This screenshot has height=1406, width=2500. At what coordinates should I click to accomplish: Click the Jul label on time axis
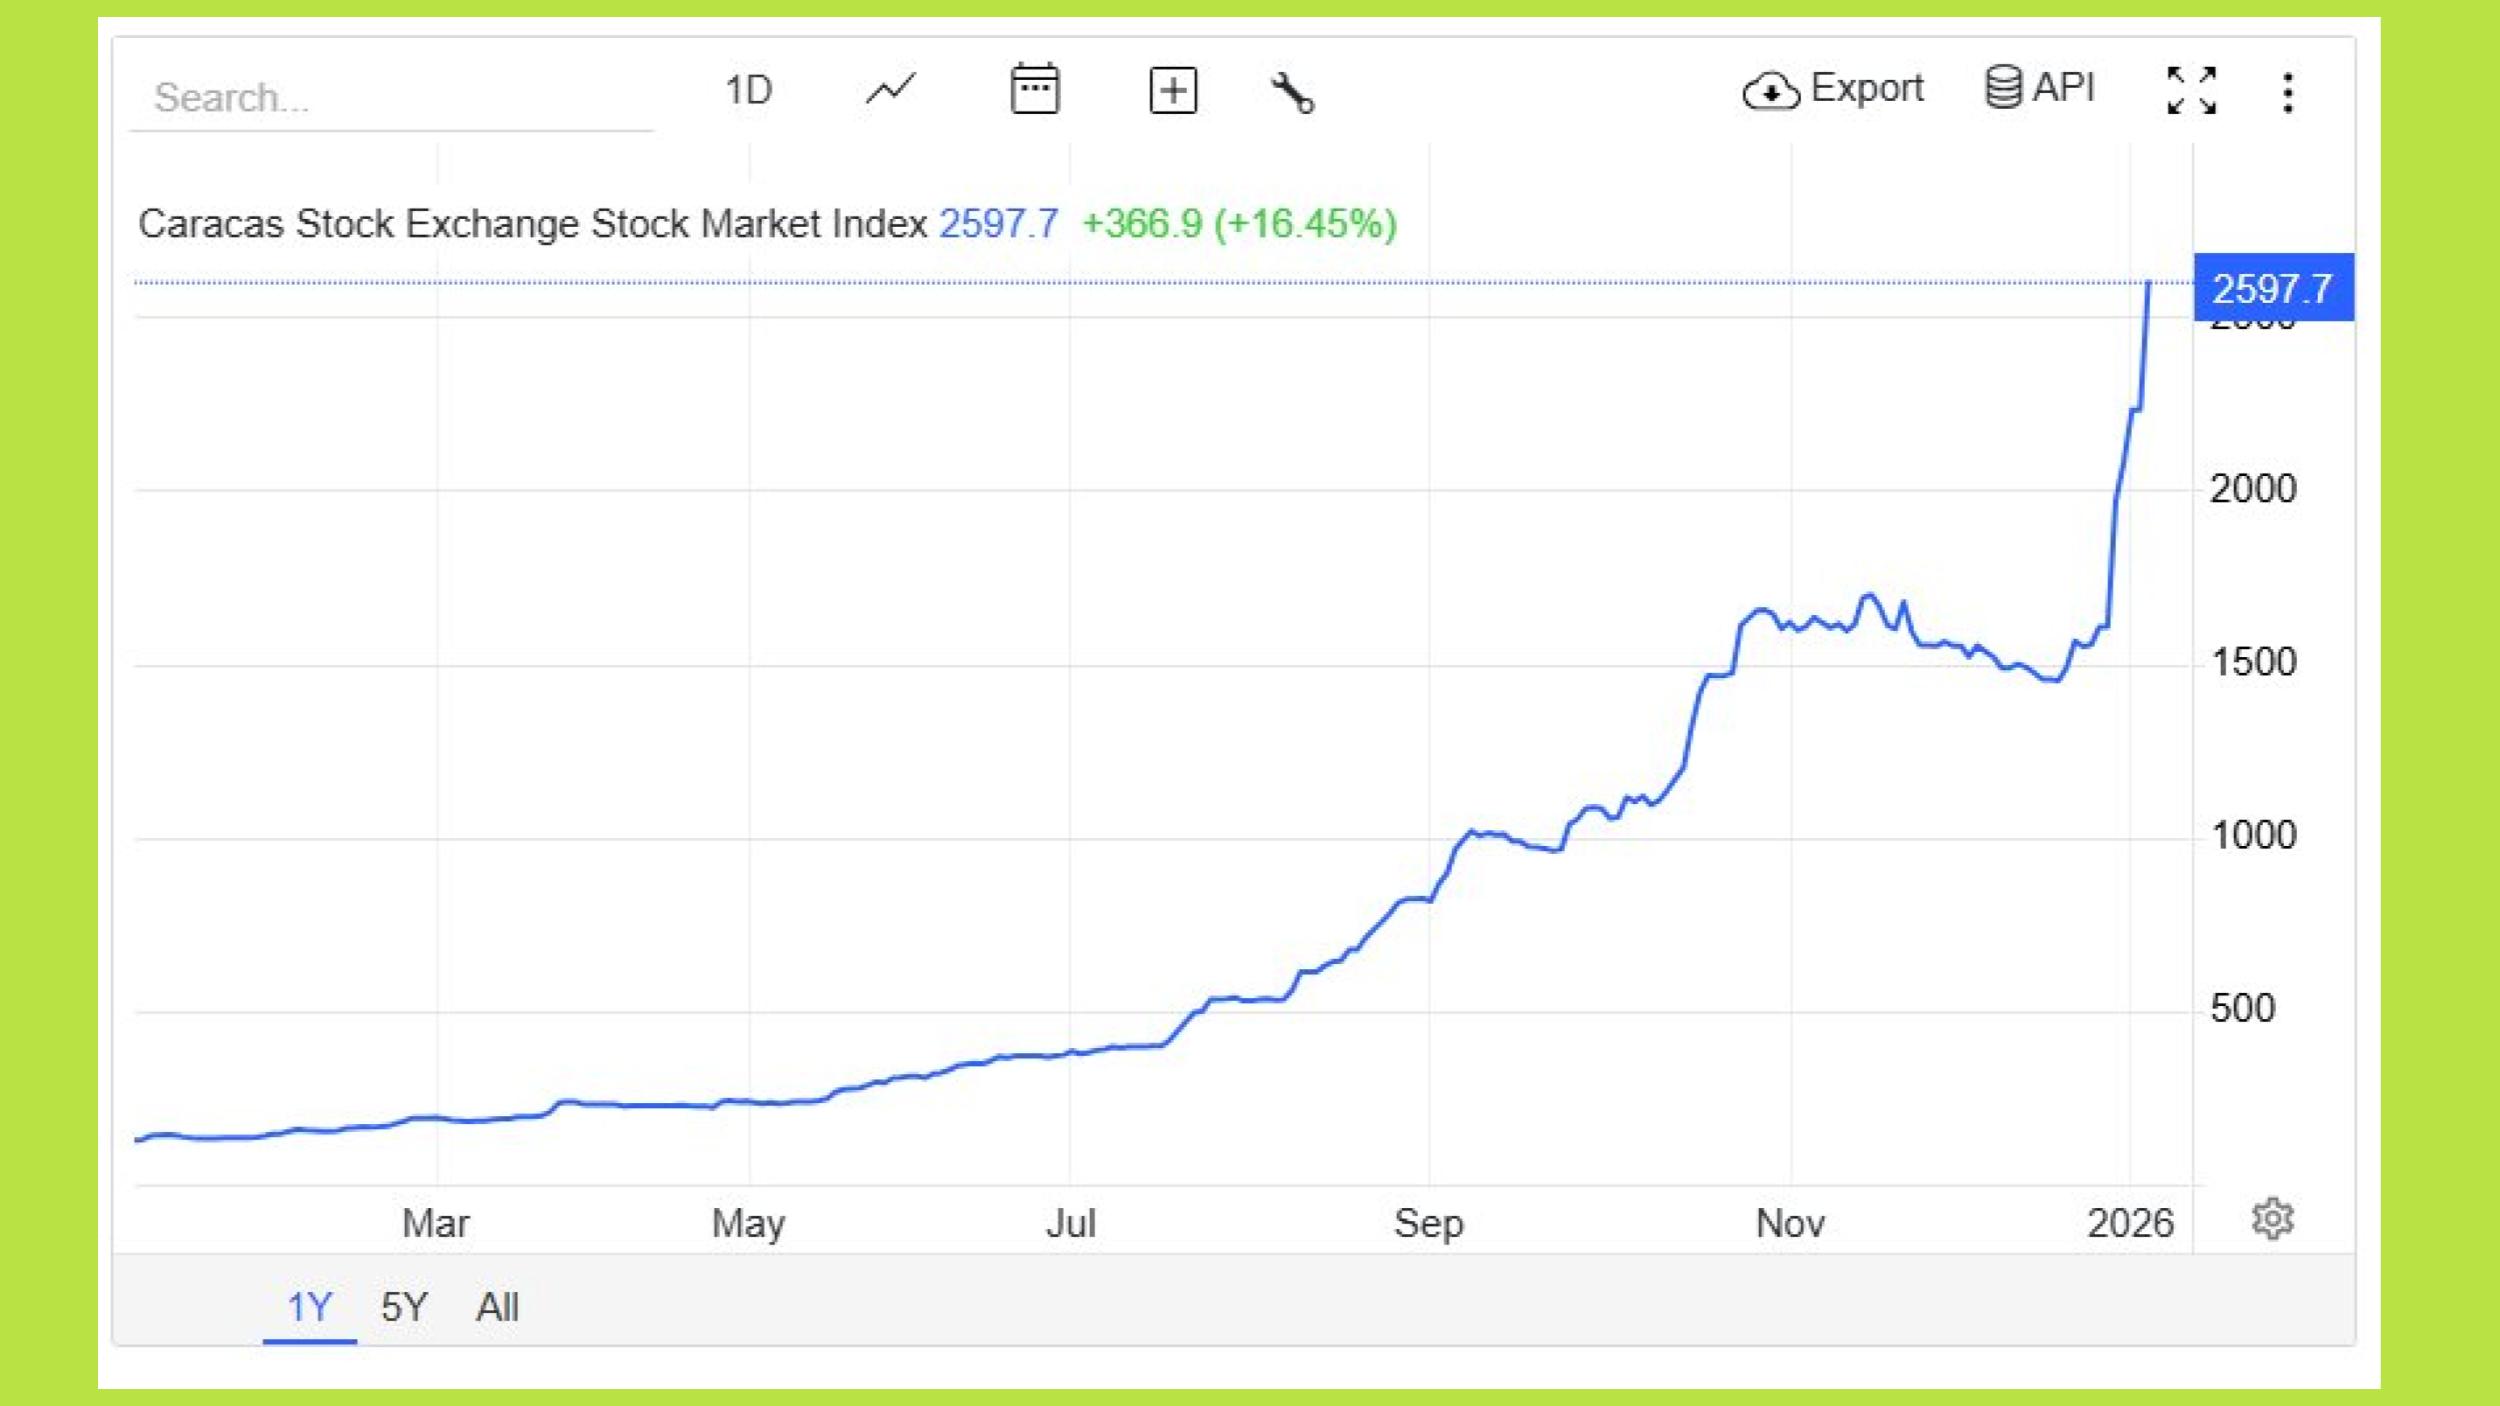pos(1070,1223)
